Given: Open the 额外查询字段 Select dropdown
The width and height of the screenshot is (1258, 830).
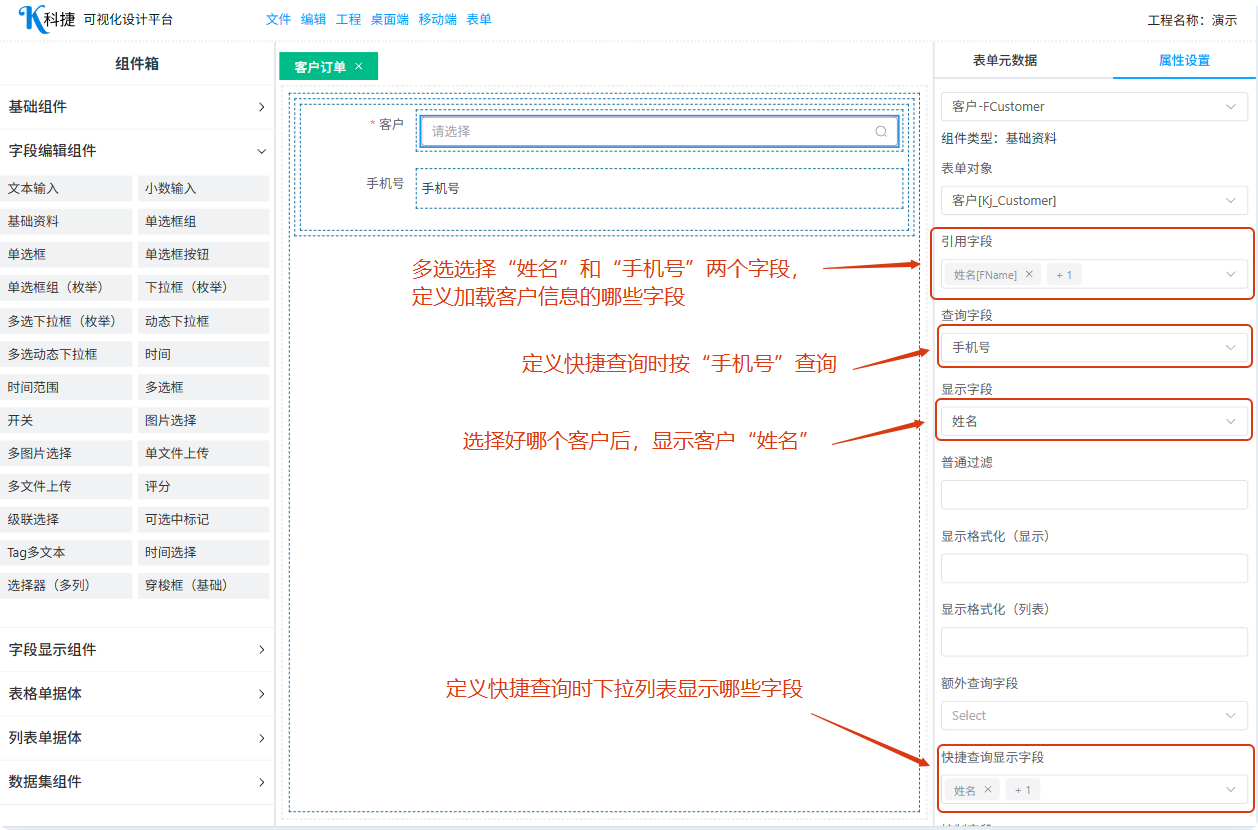Looking at the screenshot, I should coord(1094,716).
